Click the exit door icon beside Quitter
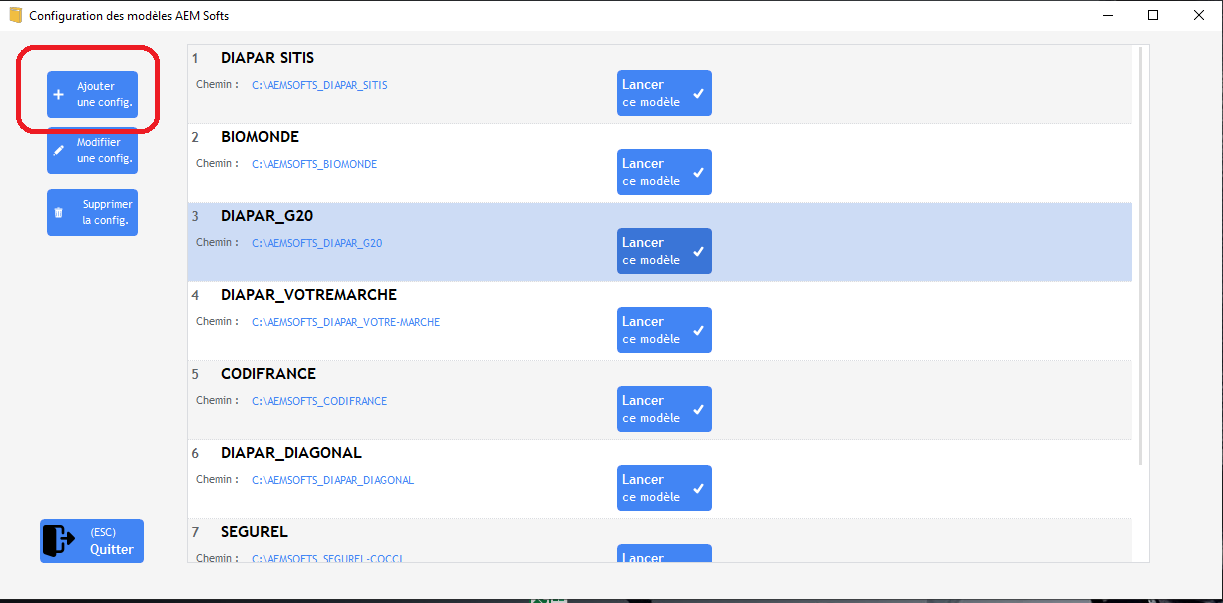1223x603 pixels. tap(59, 541)
